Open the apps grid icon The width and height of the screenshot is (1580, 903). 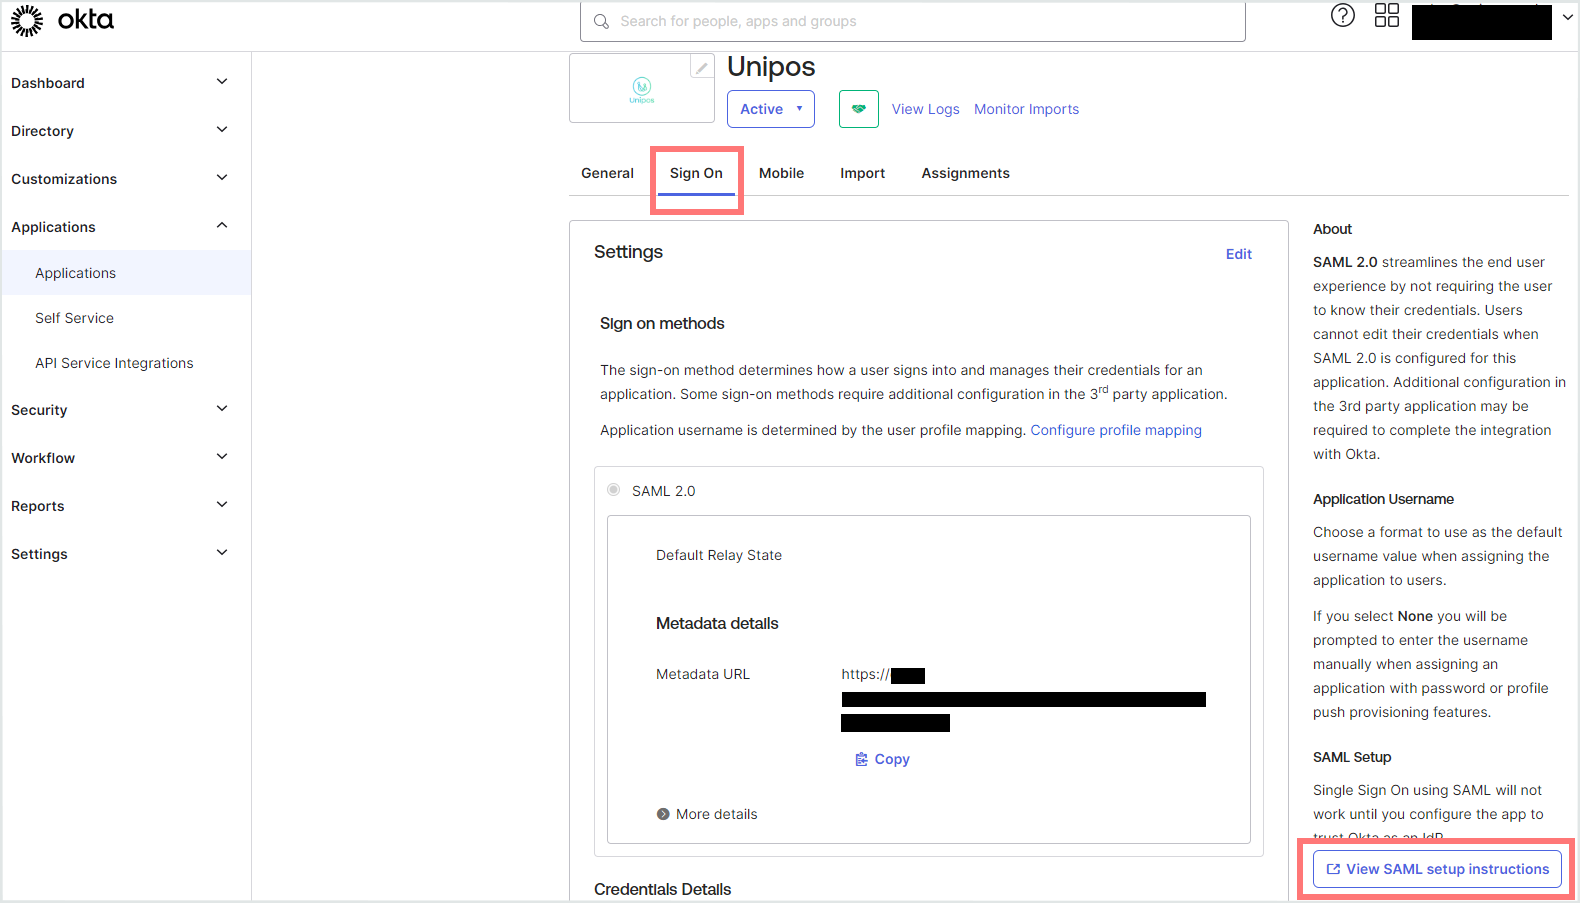click(x=1387, y=15)
